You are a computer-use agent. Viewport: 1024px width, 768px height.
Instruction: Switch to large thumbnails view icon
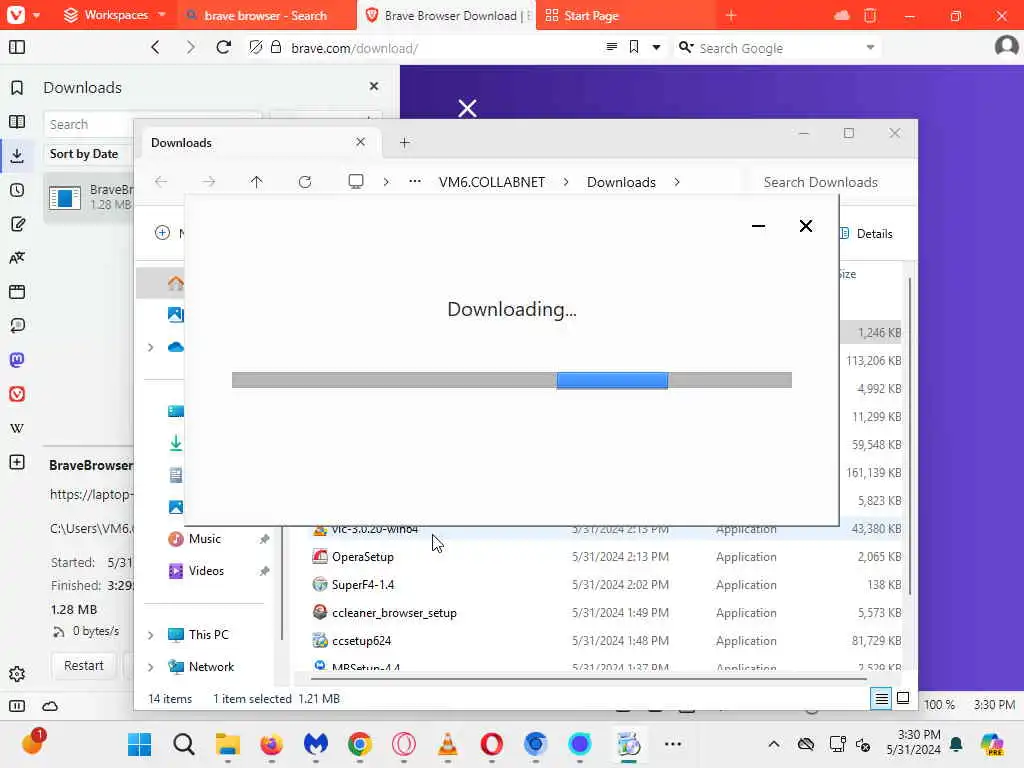click(x=903, y=698)
